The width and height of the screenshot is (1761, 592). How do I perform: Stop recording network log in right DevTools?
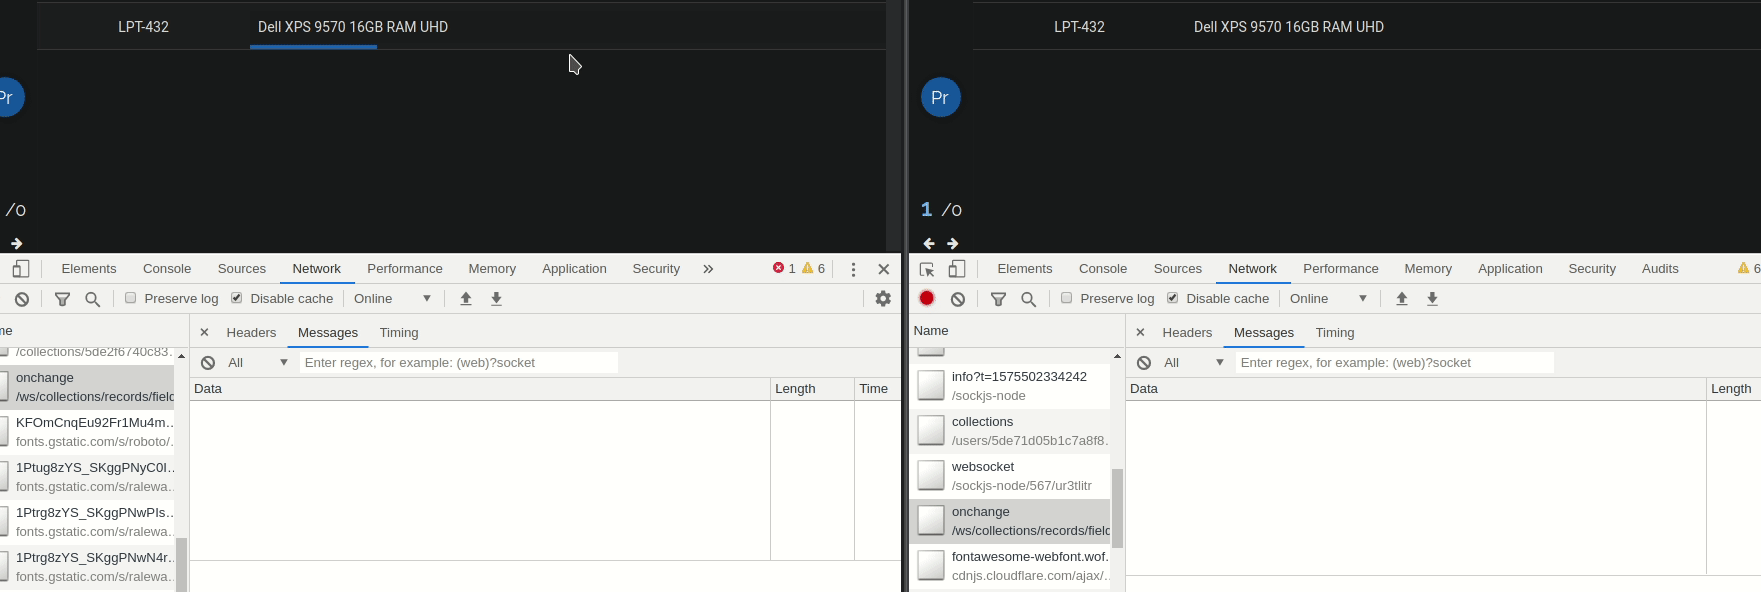coord(927,298)
